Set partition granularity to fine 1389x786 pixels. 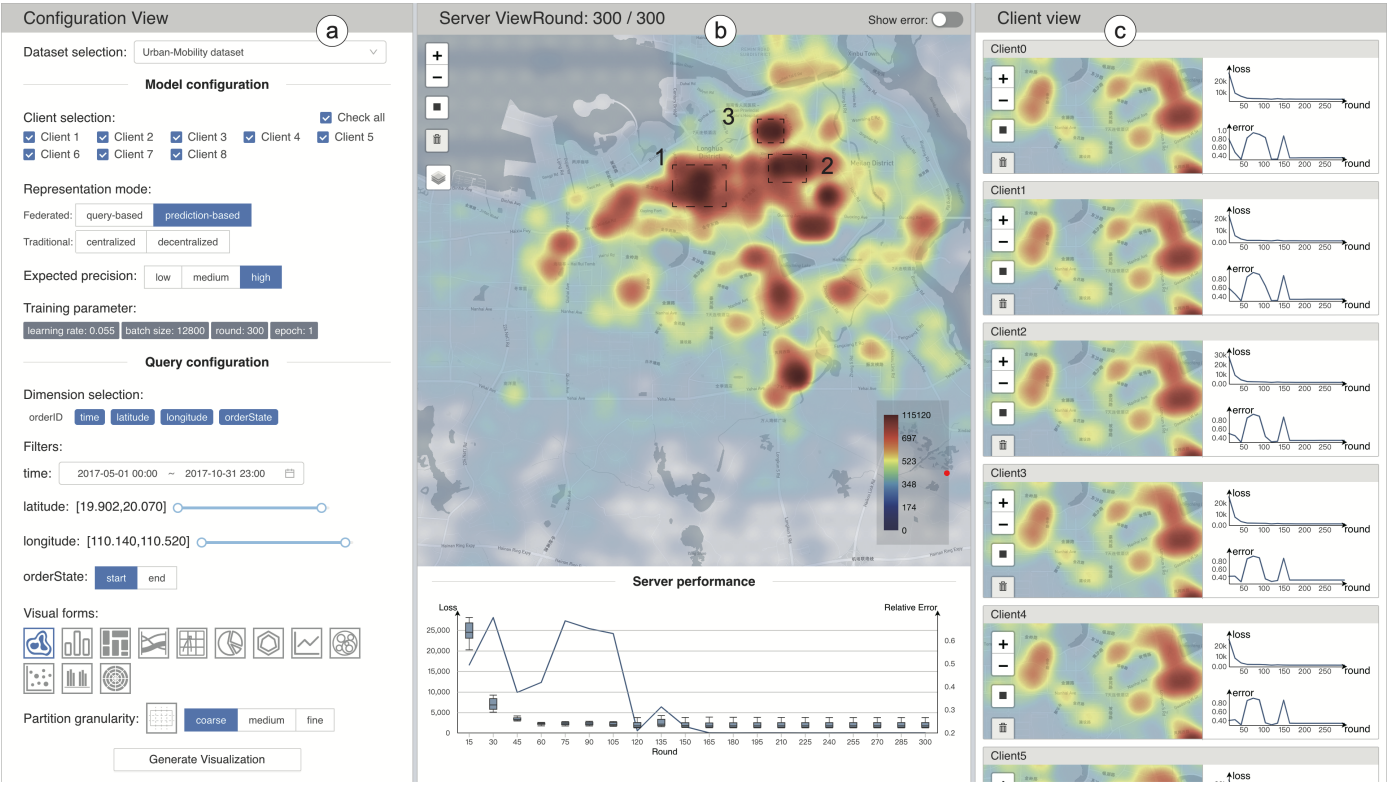(x=315, y=720)
